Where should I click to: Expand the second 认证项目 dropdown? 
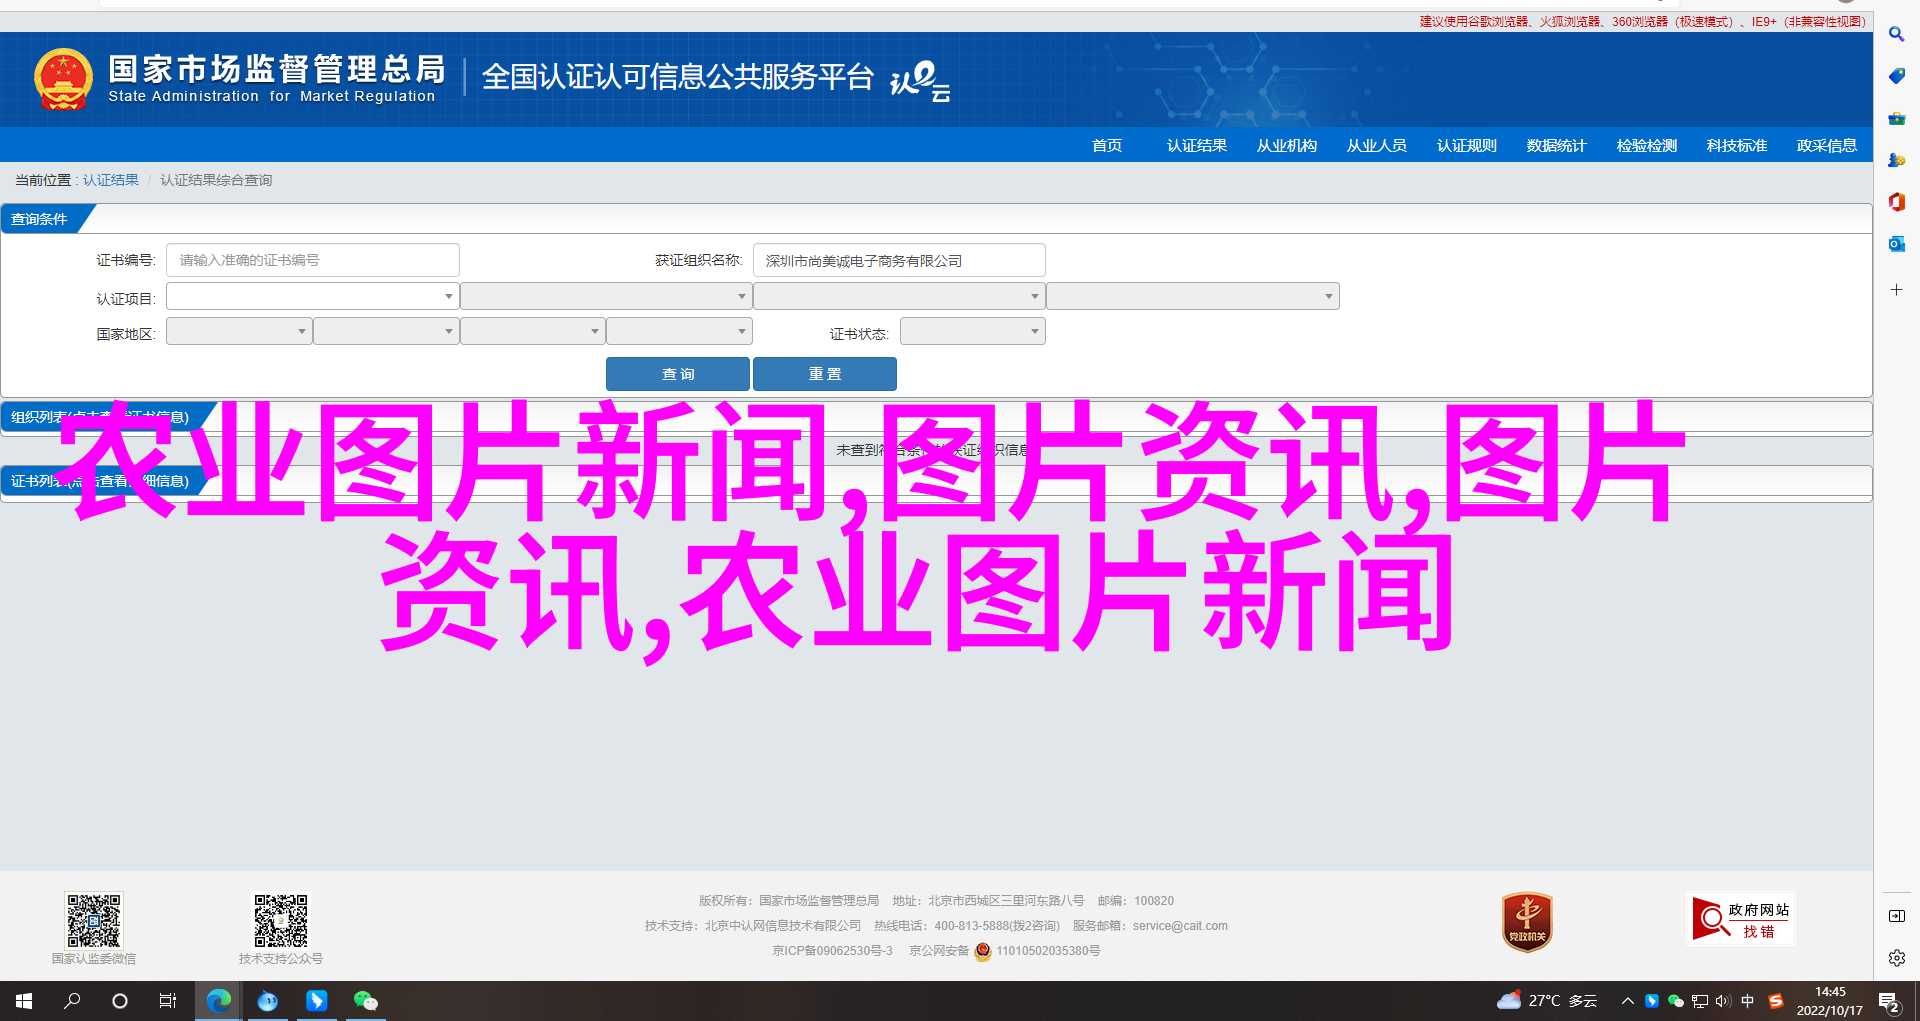606,296
